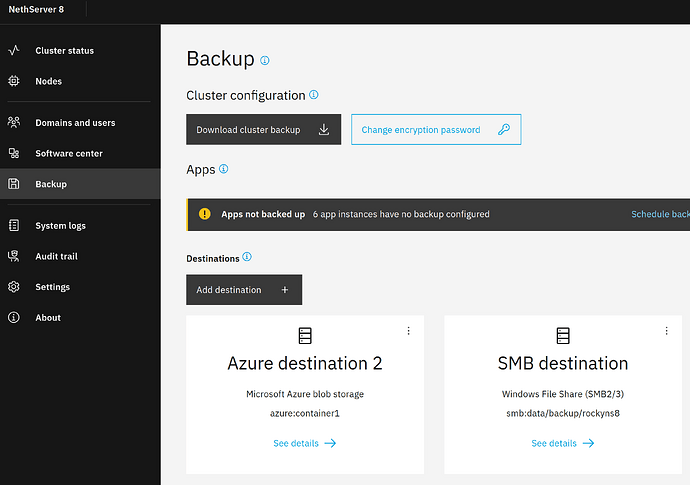Click the Backup floppy disk icon
The width and height of the screenshot is (690, 485).
[x=14, y=184]
